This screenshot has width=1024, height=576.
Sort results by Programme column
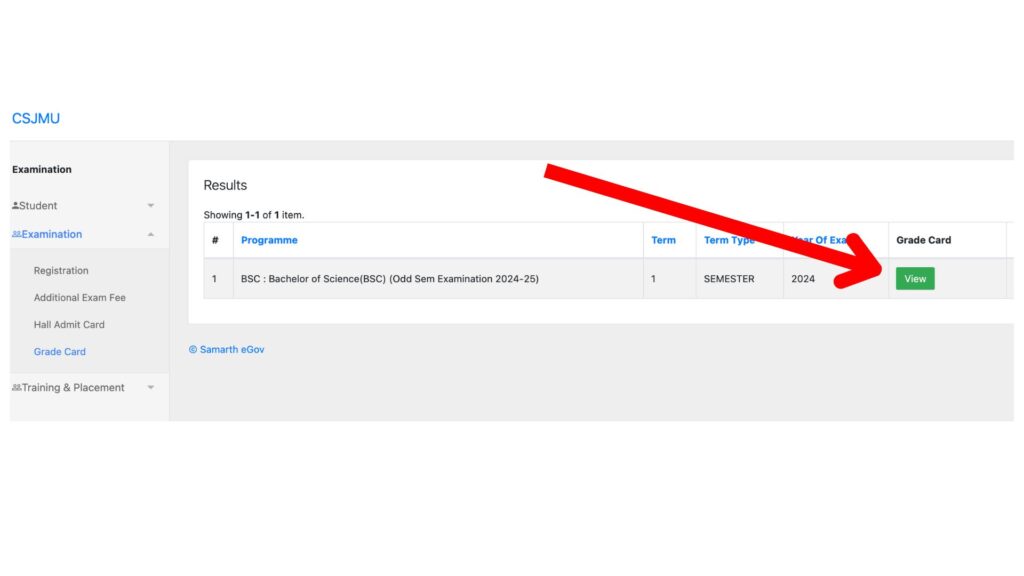(269, 240)
